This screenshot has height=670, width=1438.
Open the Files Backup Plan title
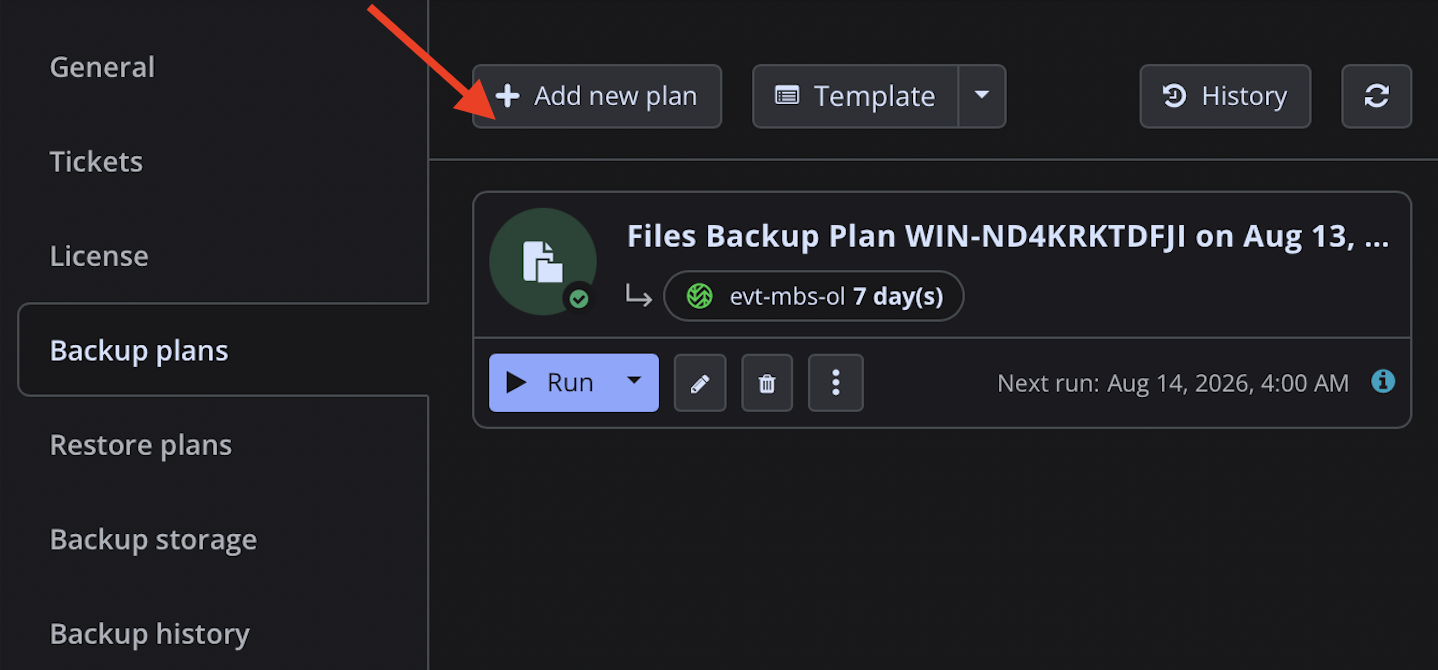click(1008, 236)
